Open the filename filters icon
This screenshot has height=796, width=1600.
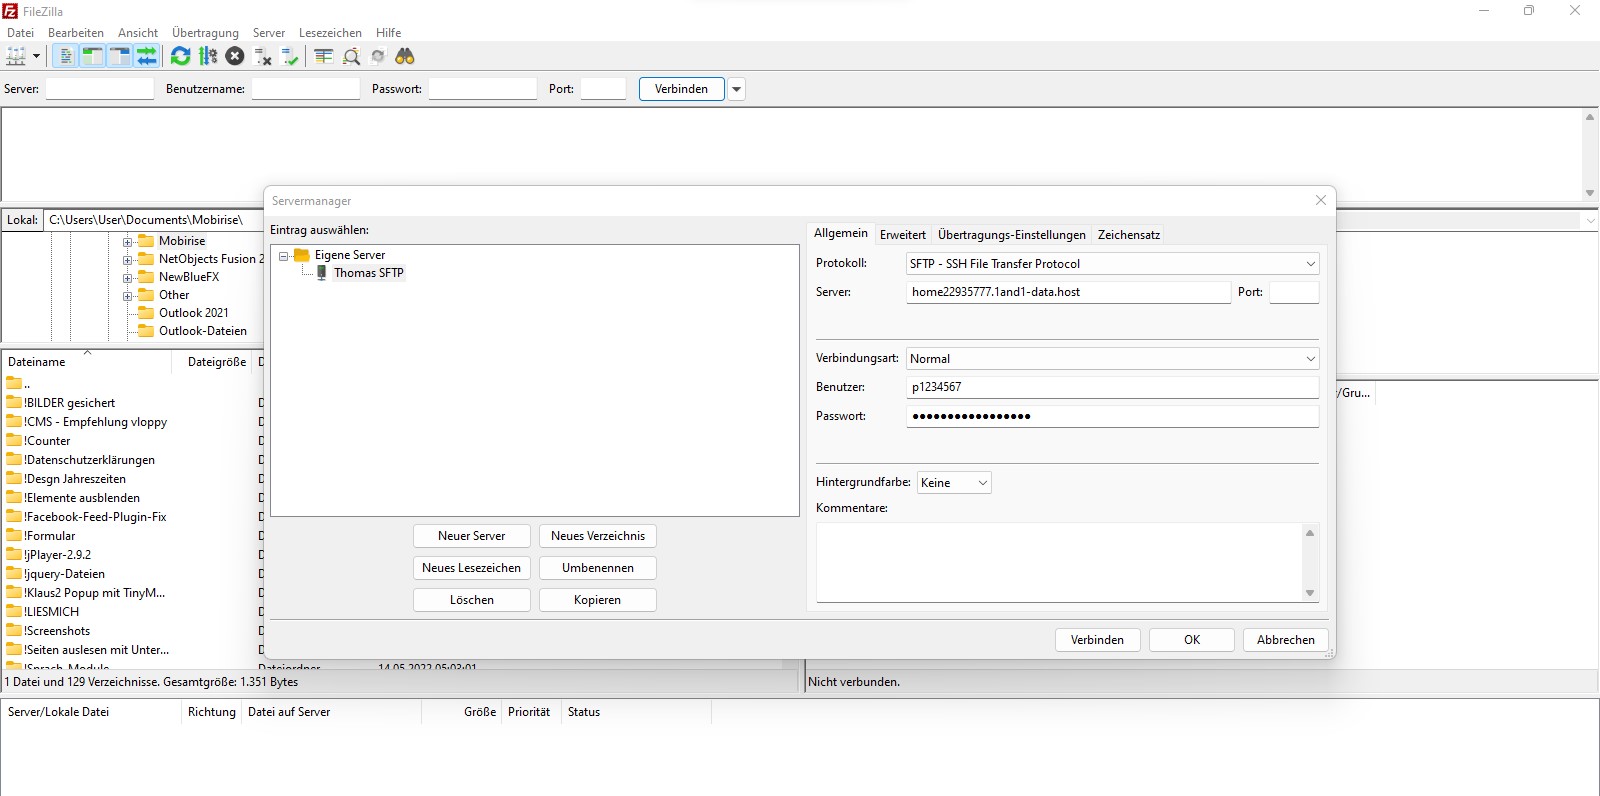[x=324, y=57]
